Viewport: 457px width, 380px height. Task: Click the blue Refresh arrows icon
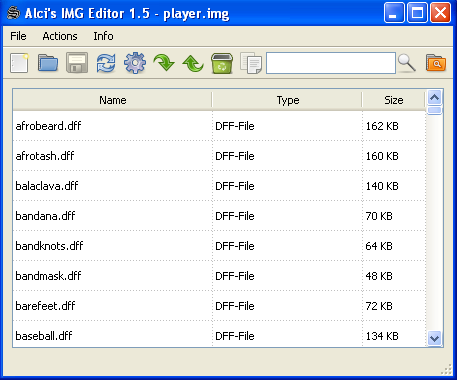click(x=106, y=63)
